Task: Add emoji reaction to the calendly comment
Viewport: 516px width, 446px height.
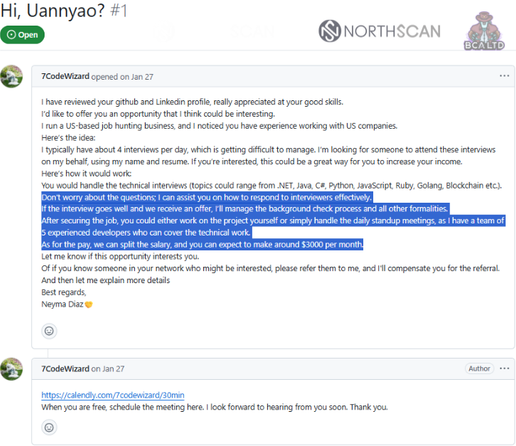Action: click(49, 427)
